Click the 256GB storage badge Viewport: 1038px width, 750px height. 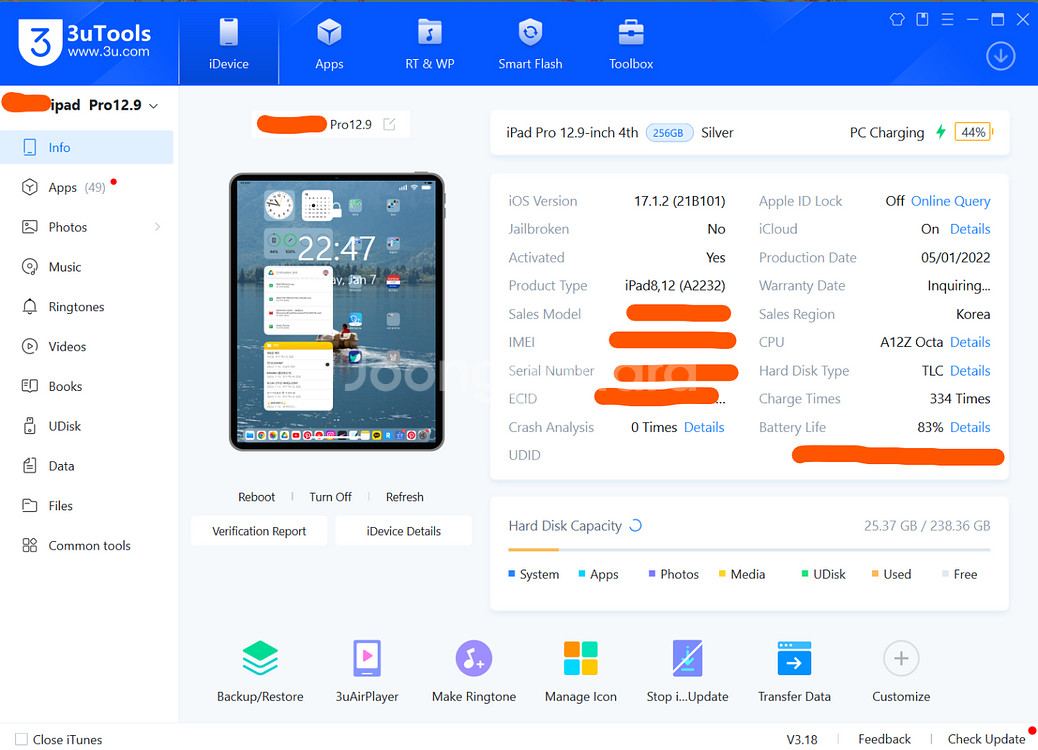(x=669, y=132)
